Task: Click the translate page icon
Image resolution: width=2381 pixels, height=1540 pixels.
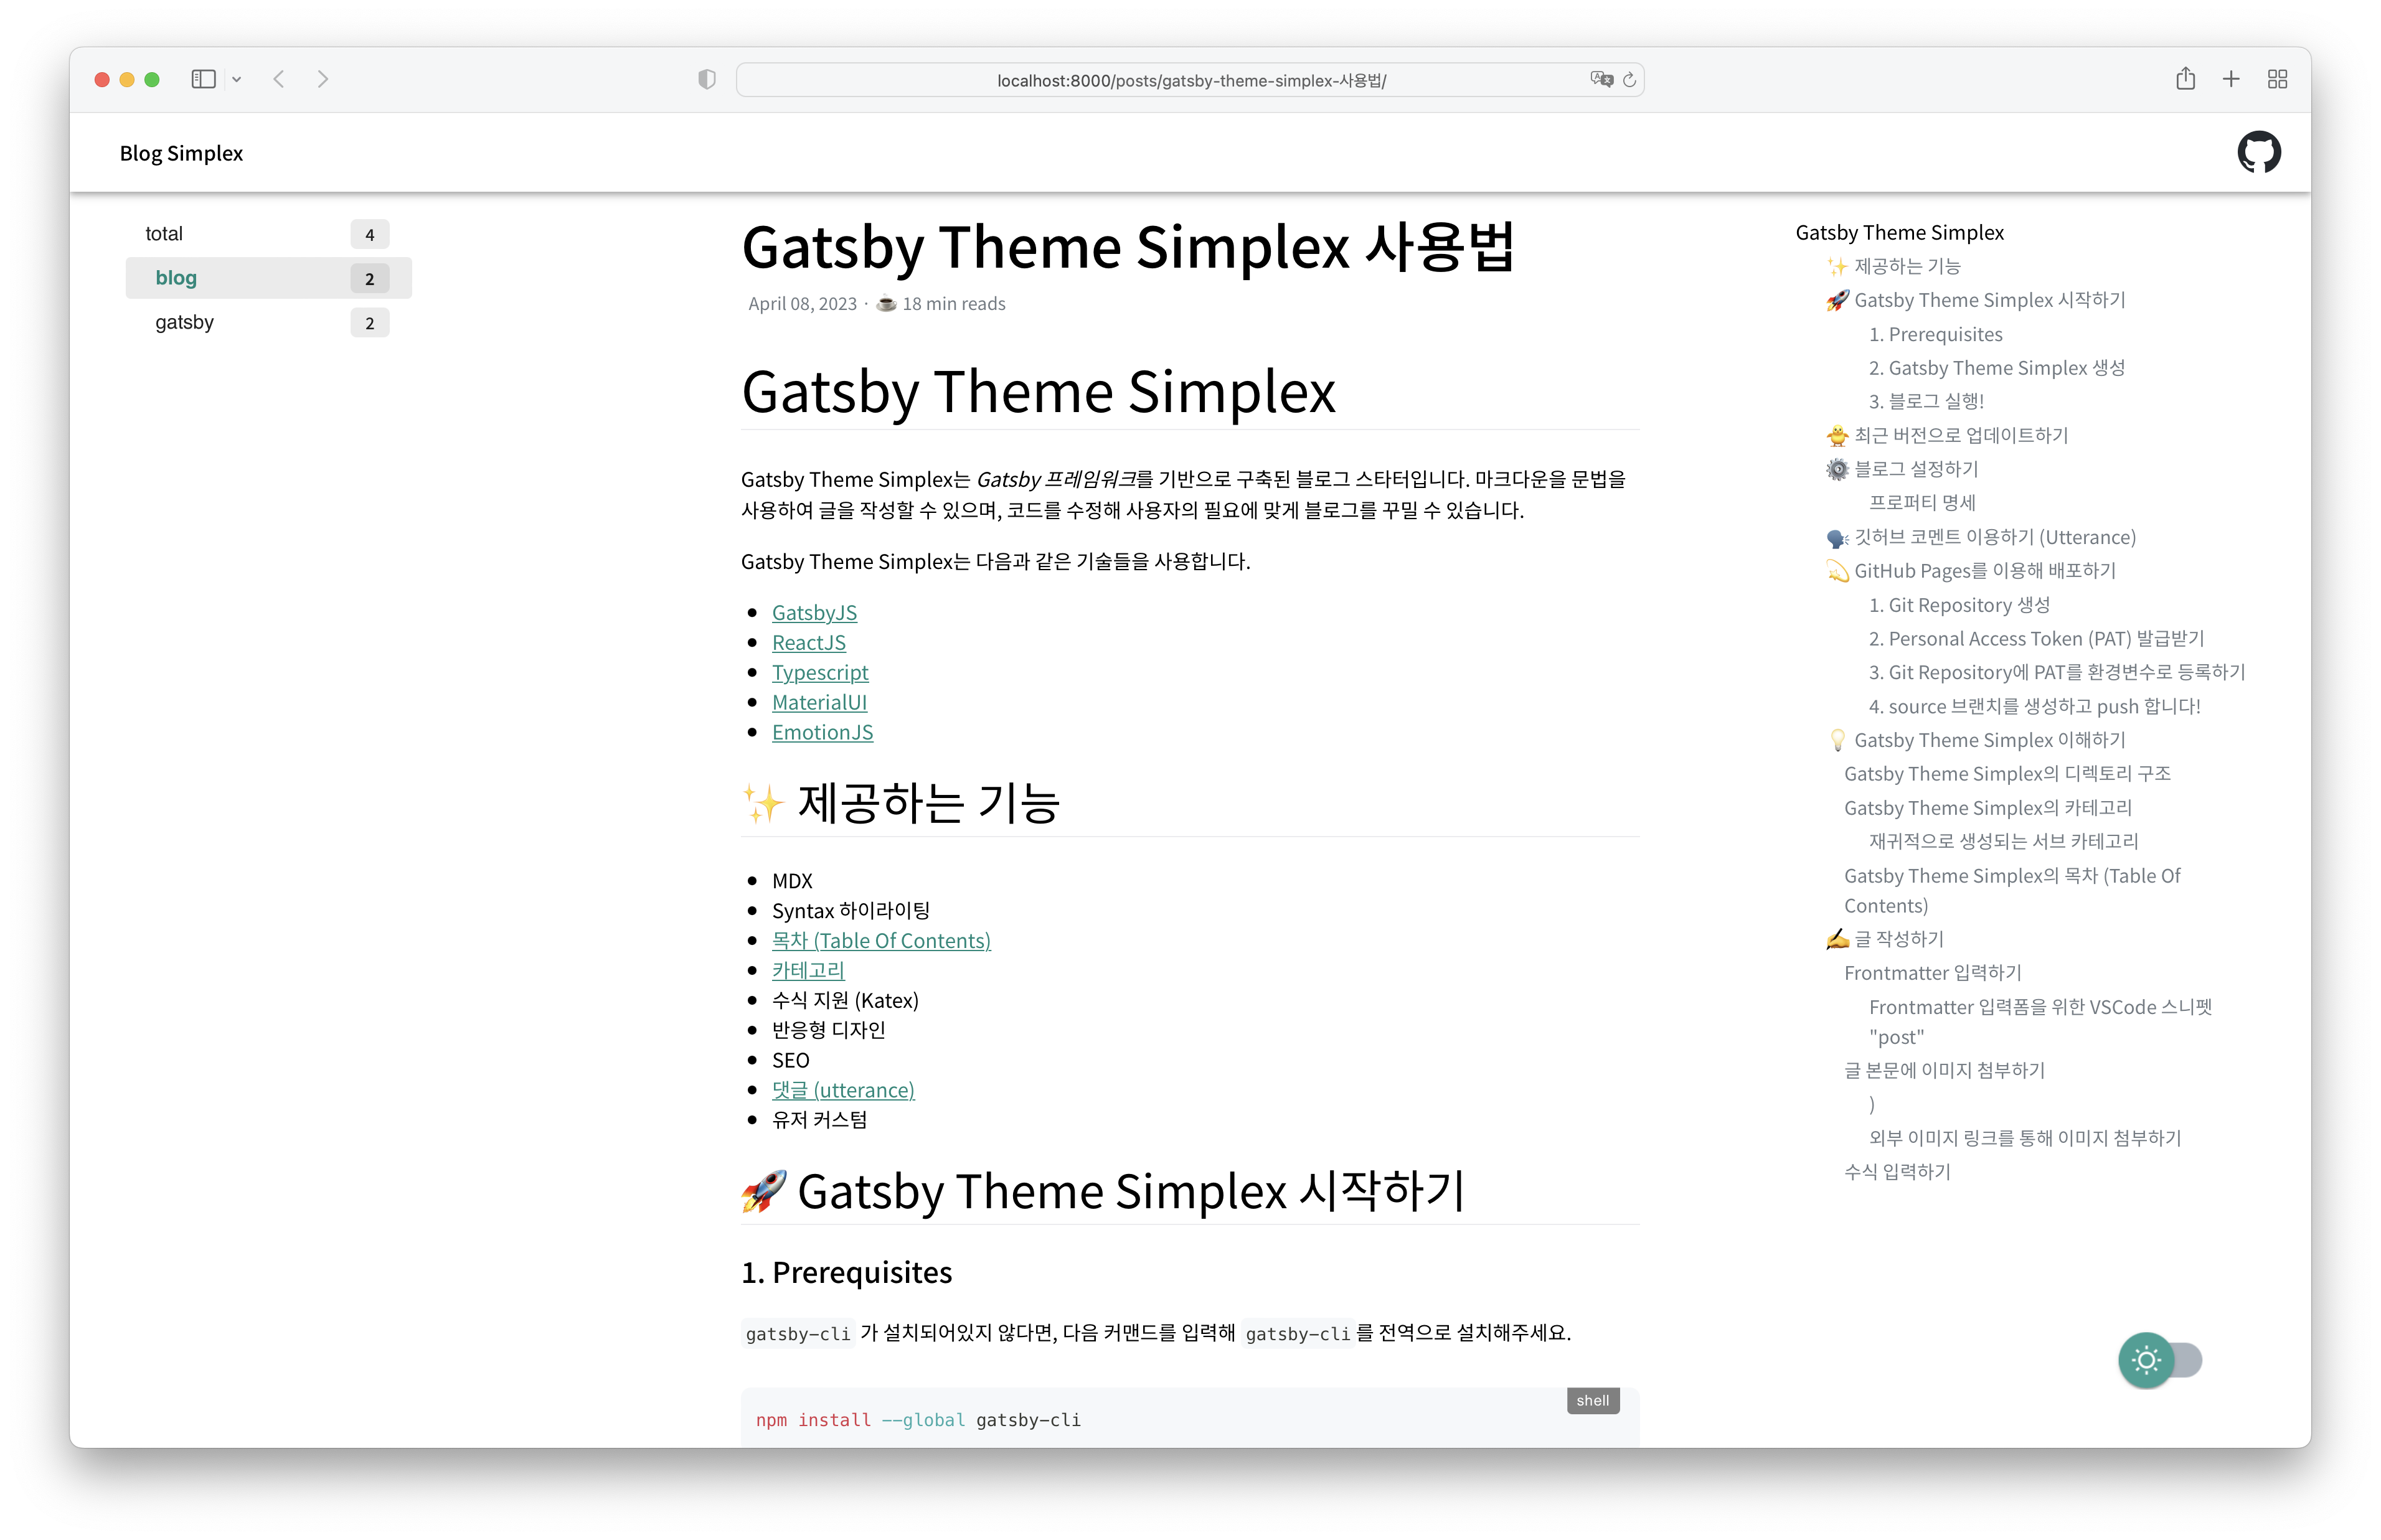Action: (x=1601, y=79)
